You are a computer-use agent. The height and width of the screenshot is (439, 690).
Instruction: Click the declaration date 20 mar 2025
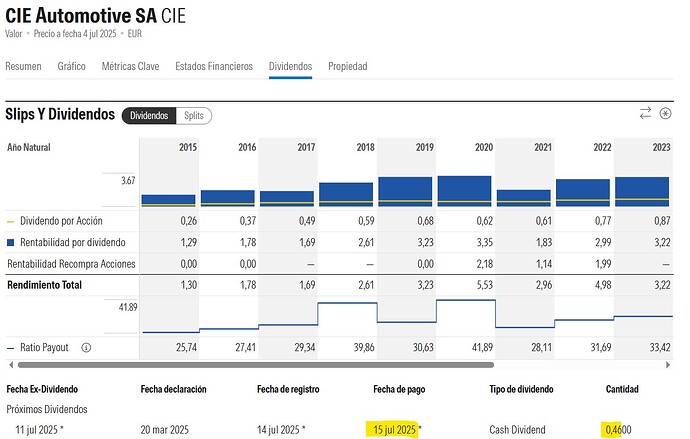[165, 430]
